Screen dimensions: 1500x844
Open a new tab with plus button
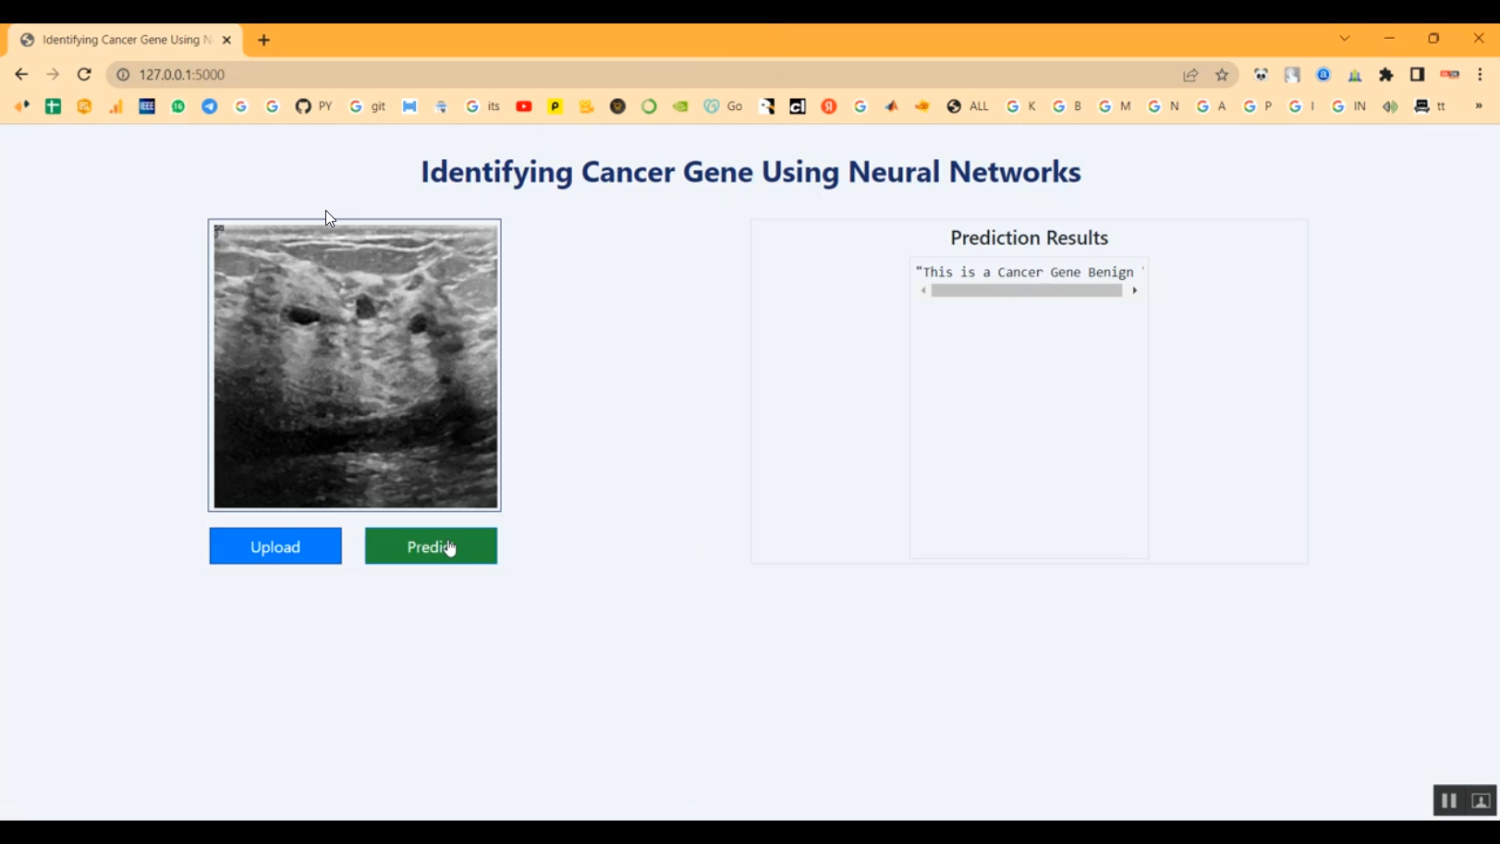click(x=264, y=40)
